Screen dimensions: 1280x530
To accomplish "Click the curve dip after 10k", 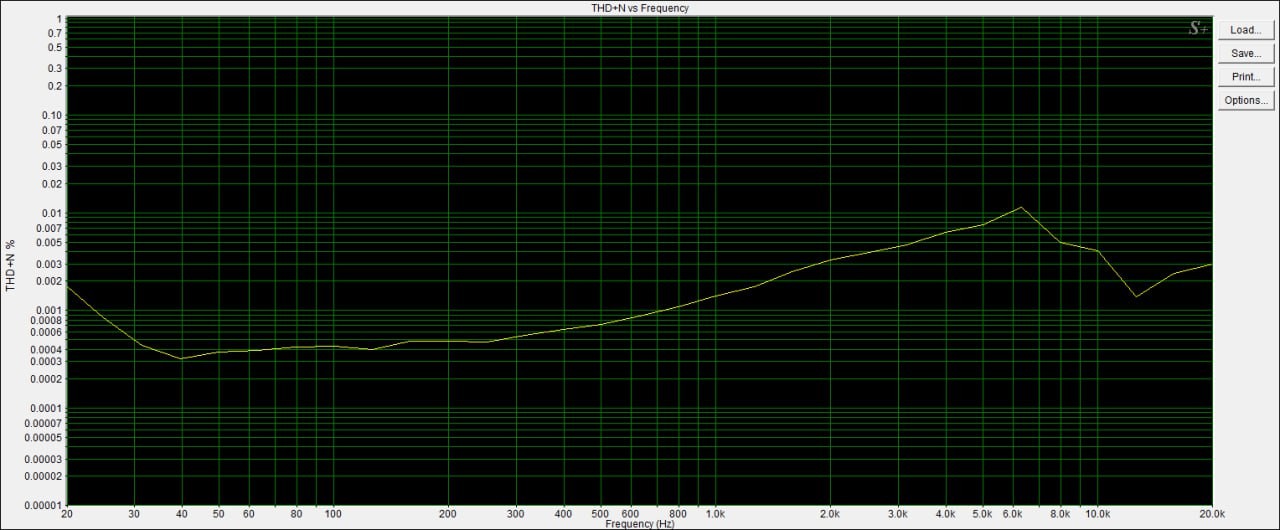I will click(1136, 296).
